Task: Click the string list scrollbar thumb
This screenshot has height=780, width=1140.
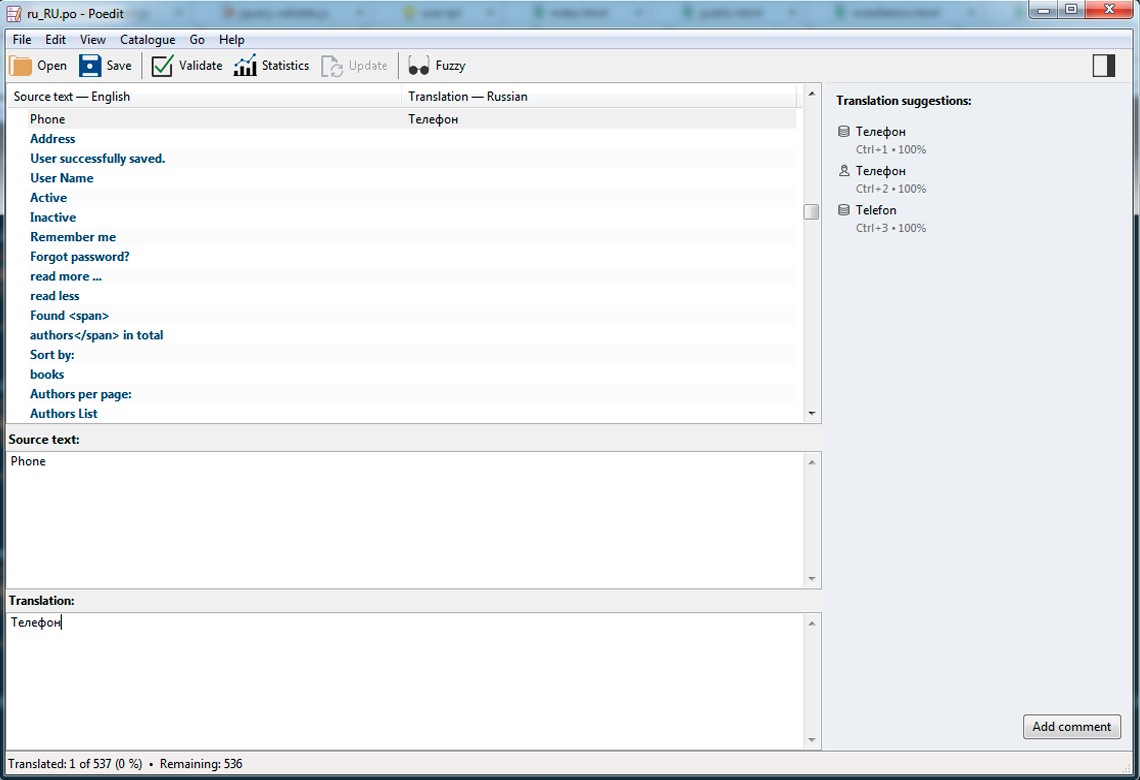Action: tap(811, 212)
